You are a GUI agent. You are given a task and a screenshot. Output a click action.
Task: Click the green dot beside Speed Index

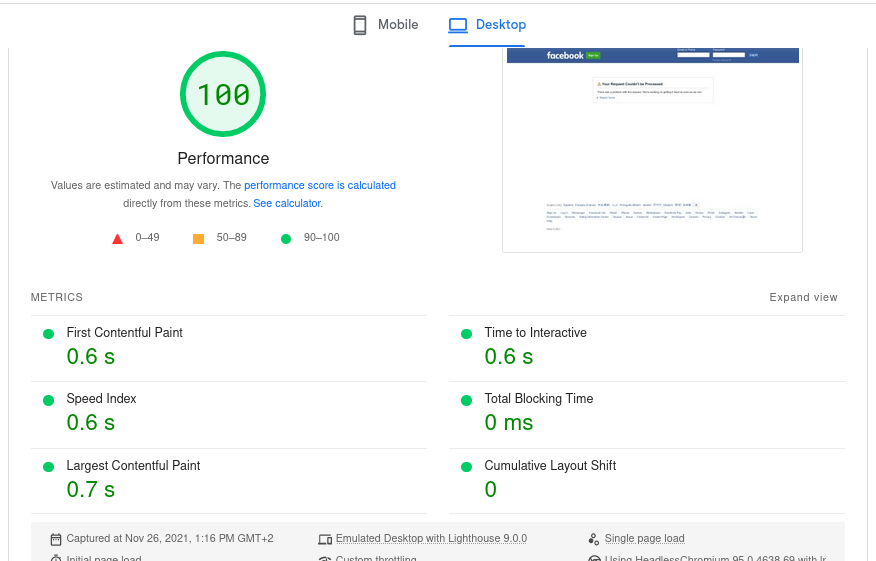point(48,400)
